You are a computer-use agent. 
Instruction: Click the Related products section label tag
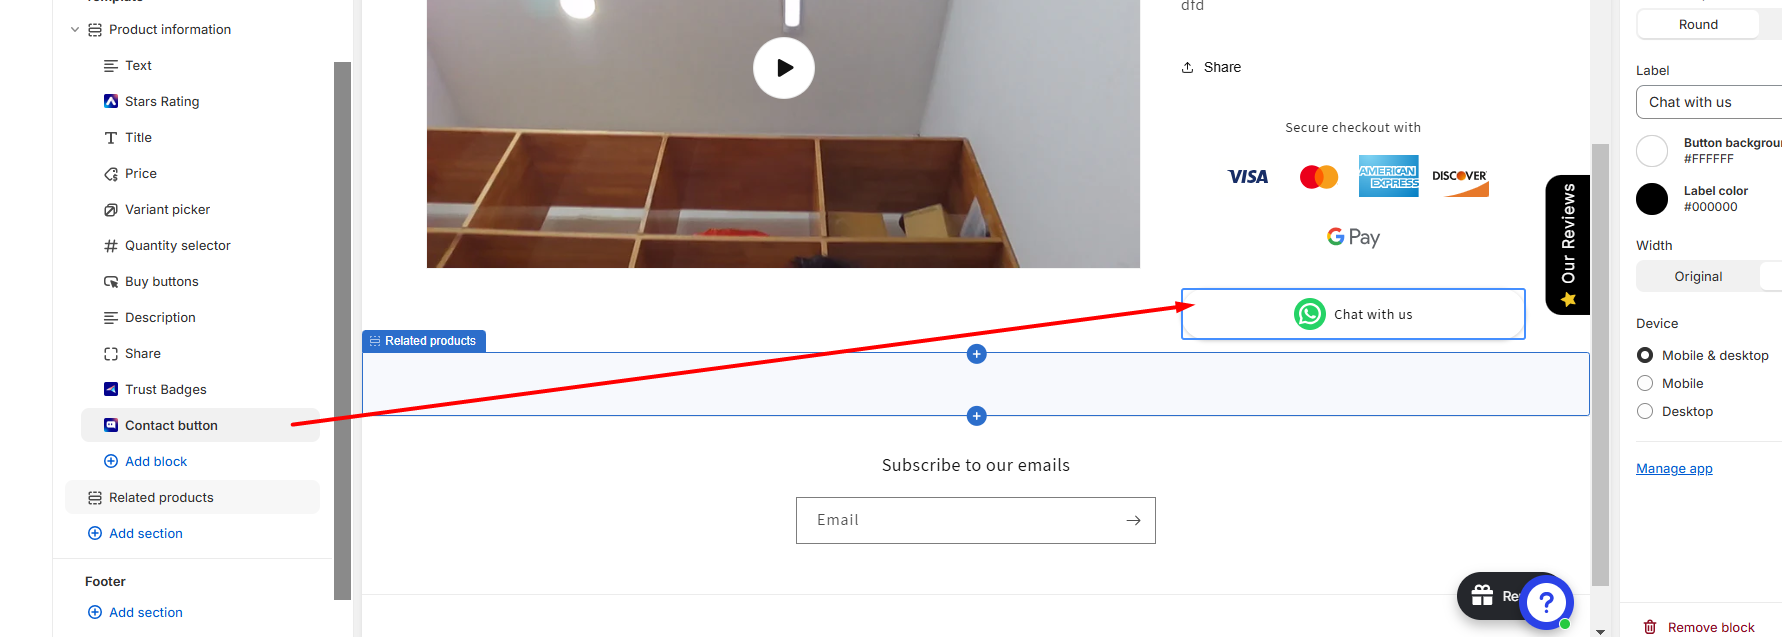424,341
